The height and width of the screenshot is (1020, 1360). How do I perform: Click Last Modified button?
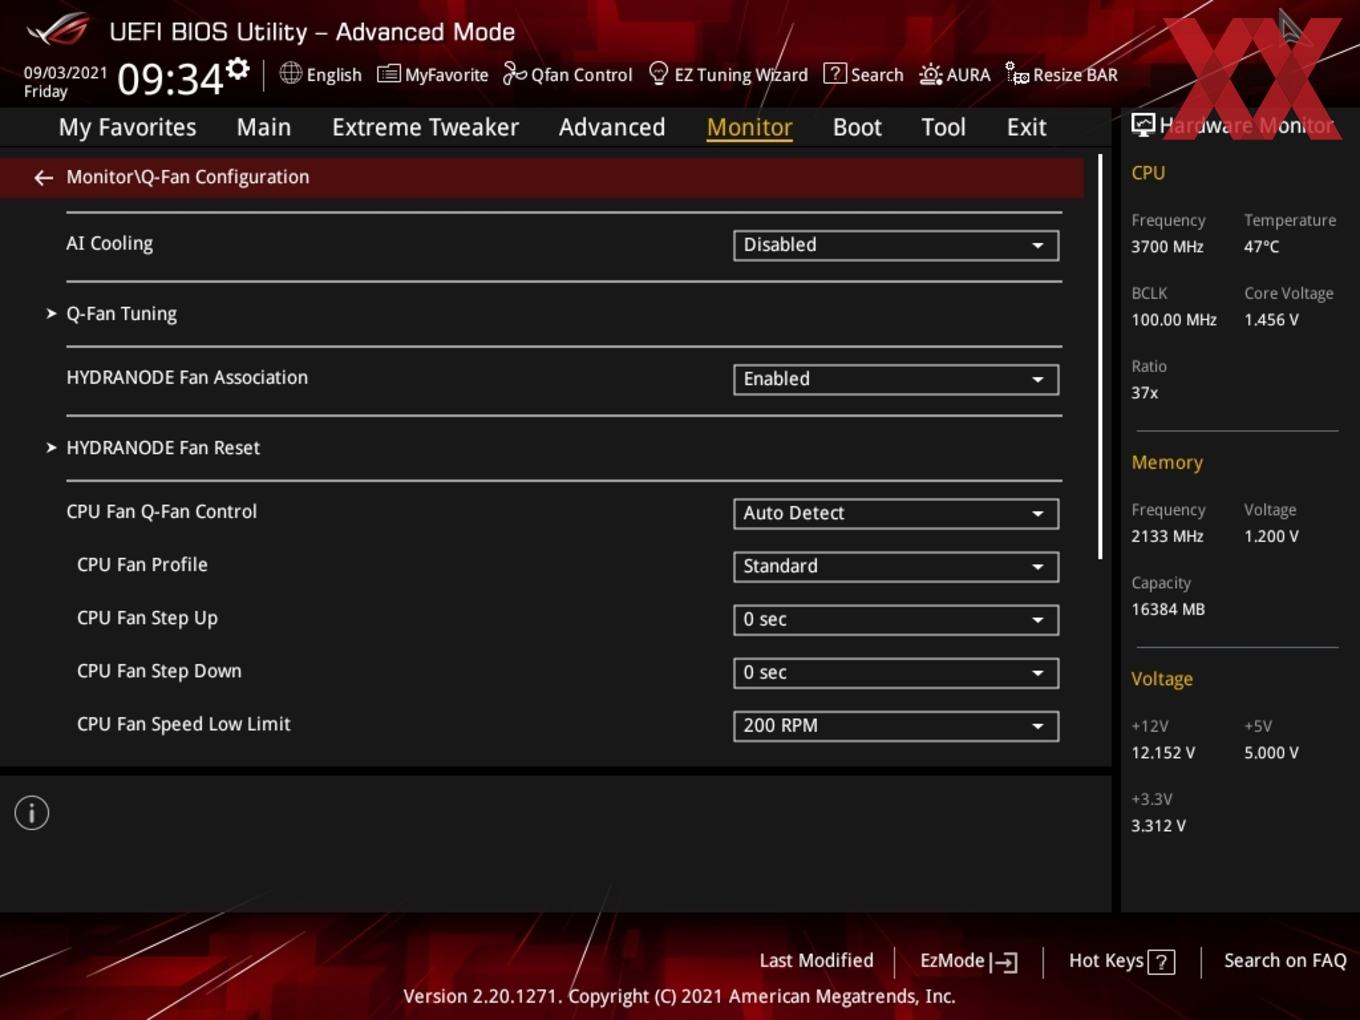816,961
